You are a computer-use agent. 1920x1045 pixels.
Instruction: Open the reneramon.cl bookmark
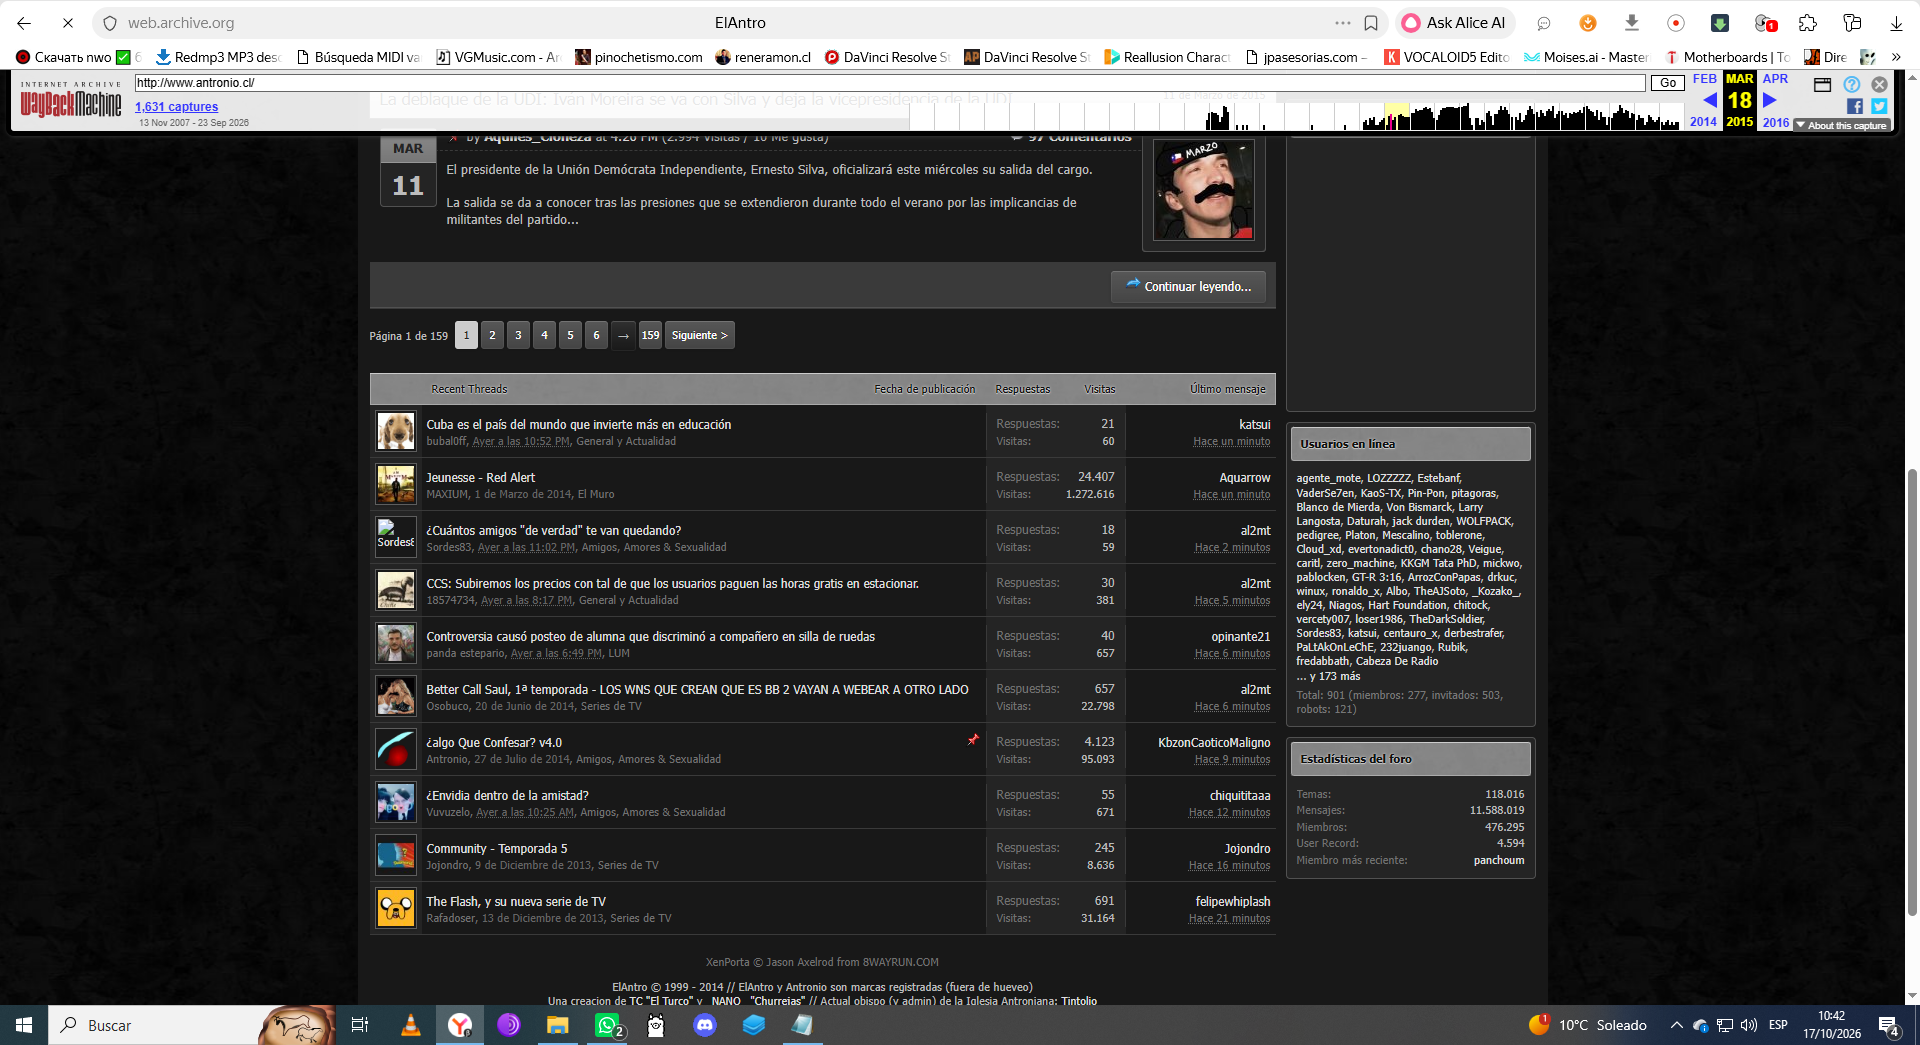[x=763, y=57]
